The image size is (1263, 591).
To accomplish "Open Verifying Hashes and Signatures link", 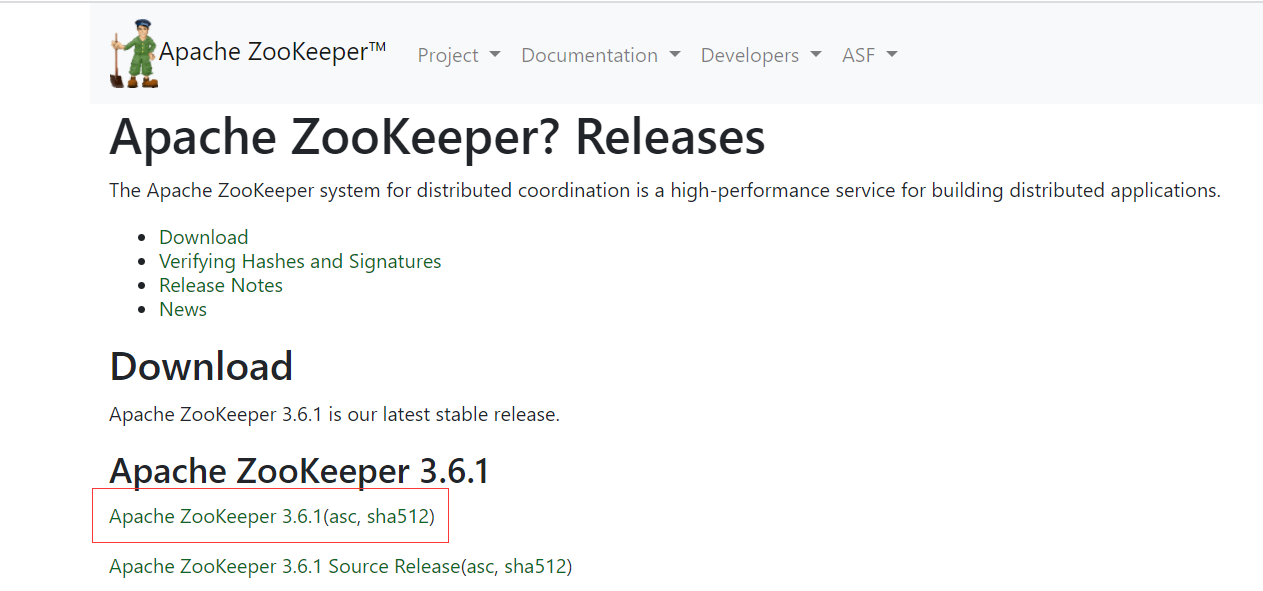I will [300, 261].
